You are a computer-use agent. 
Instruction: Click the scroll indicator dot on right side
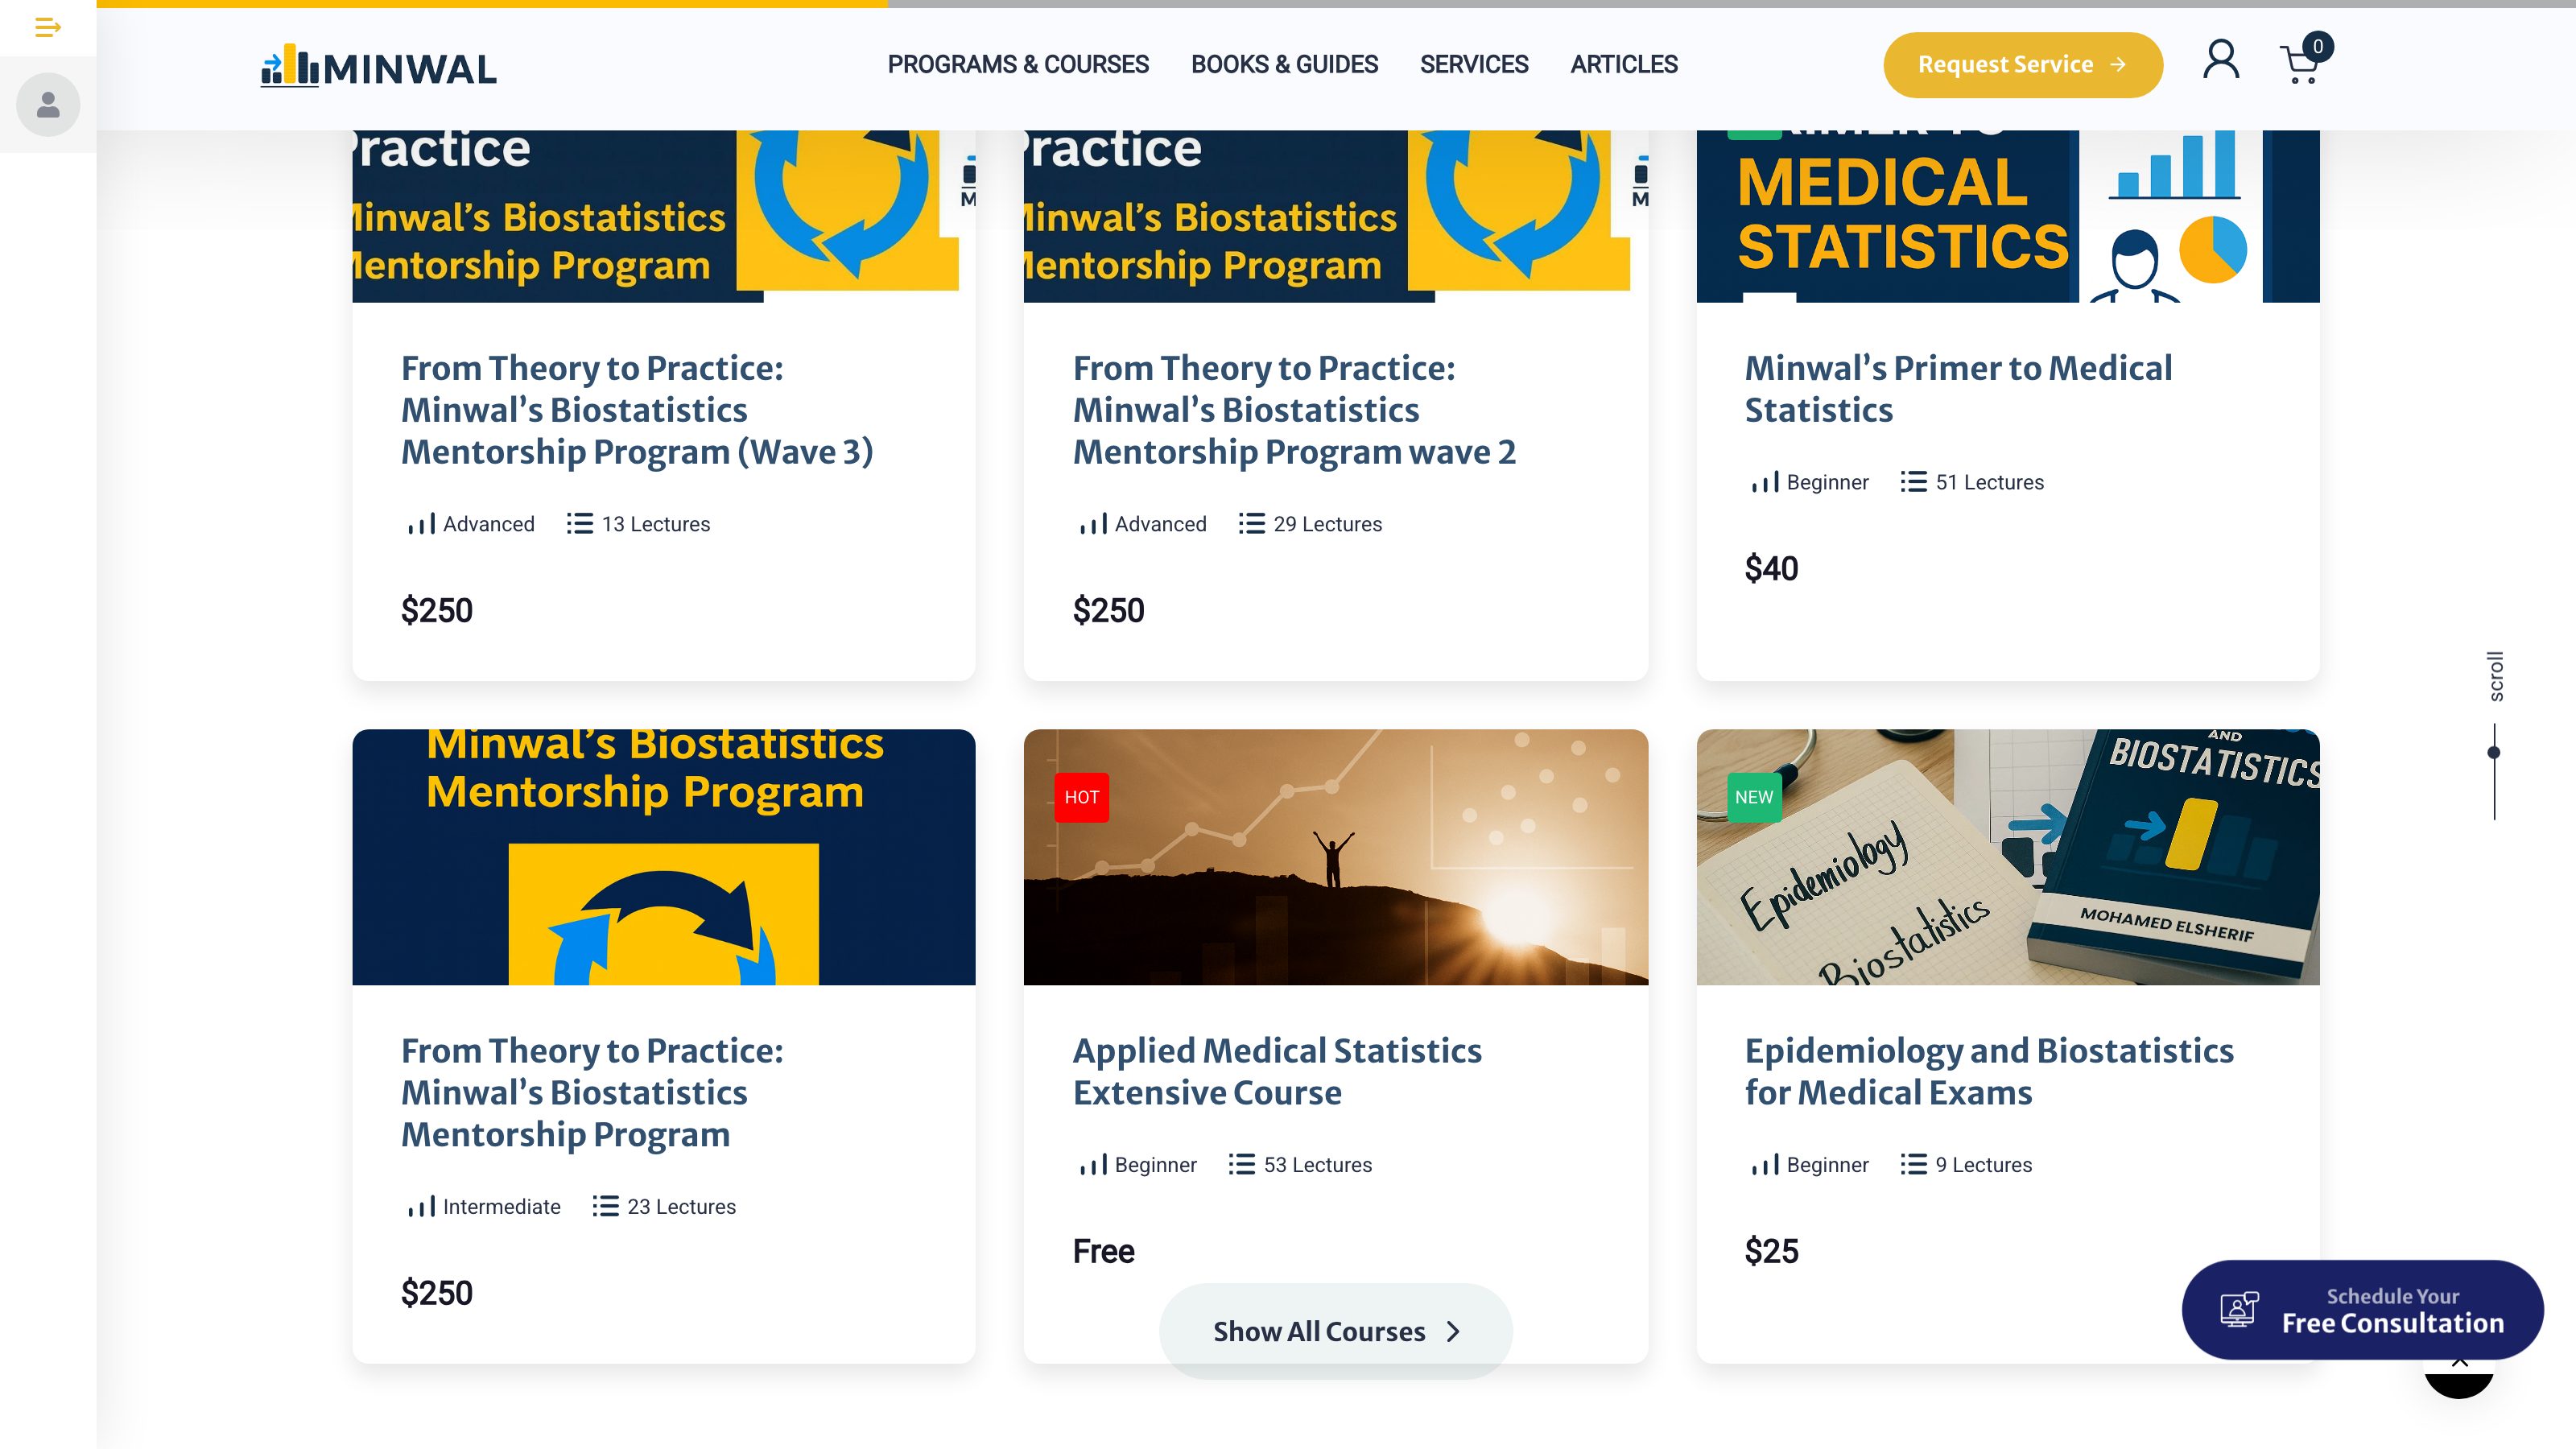click(2493, 753)
